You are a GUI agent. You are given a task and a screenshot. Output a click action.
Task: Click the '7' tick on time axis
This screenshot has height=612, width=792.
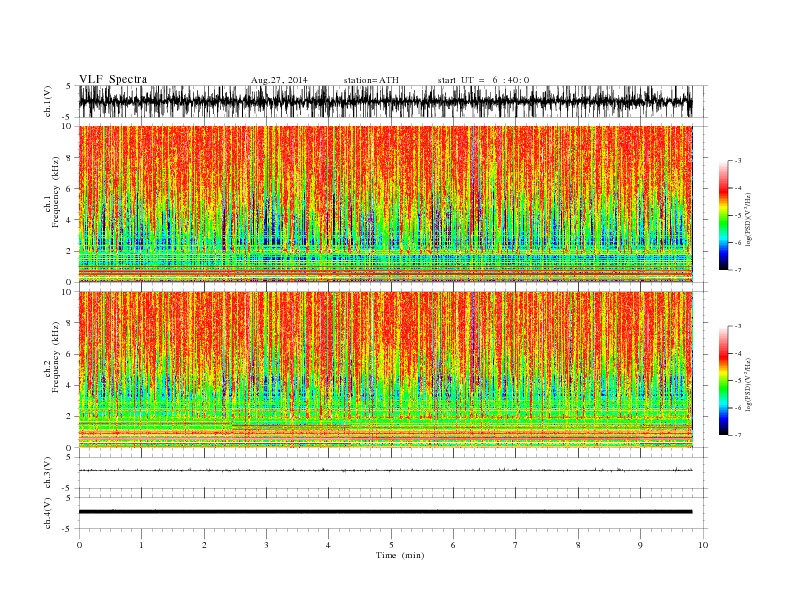[516, 545]
